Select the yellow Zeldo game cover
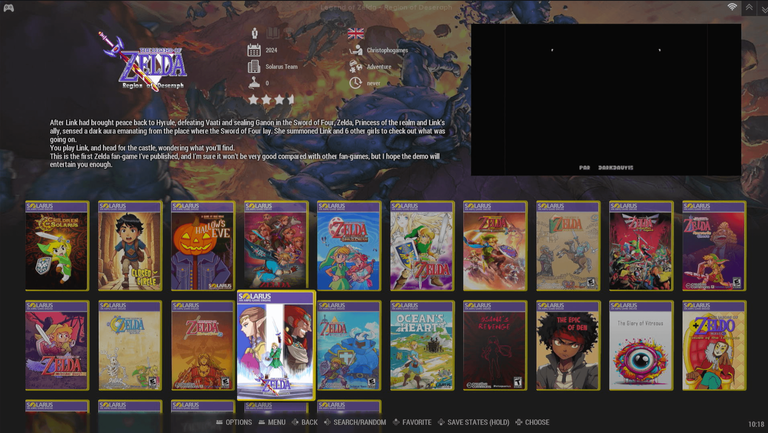This screenshot has width=768, height=433. (x=714, y=345)
